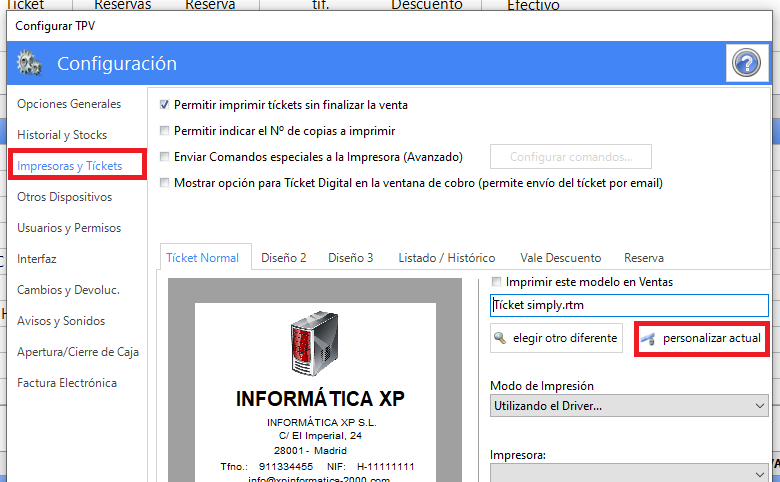The width and height of the screenshot is (780, 482).
Task: Enable Enviar Comandos especiales a la Impresora
Action: [x=165, y=157]
